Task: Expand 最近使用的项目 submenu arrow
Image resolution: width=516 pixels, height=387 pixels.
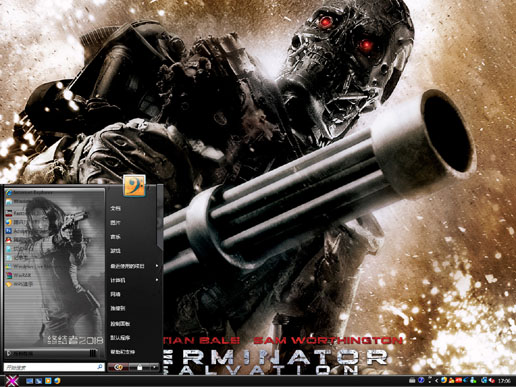Action: [x=157, y=266]
